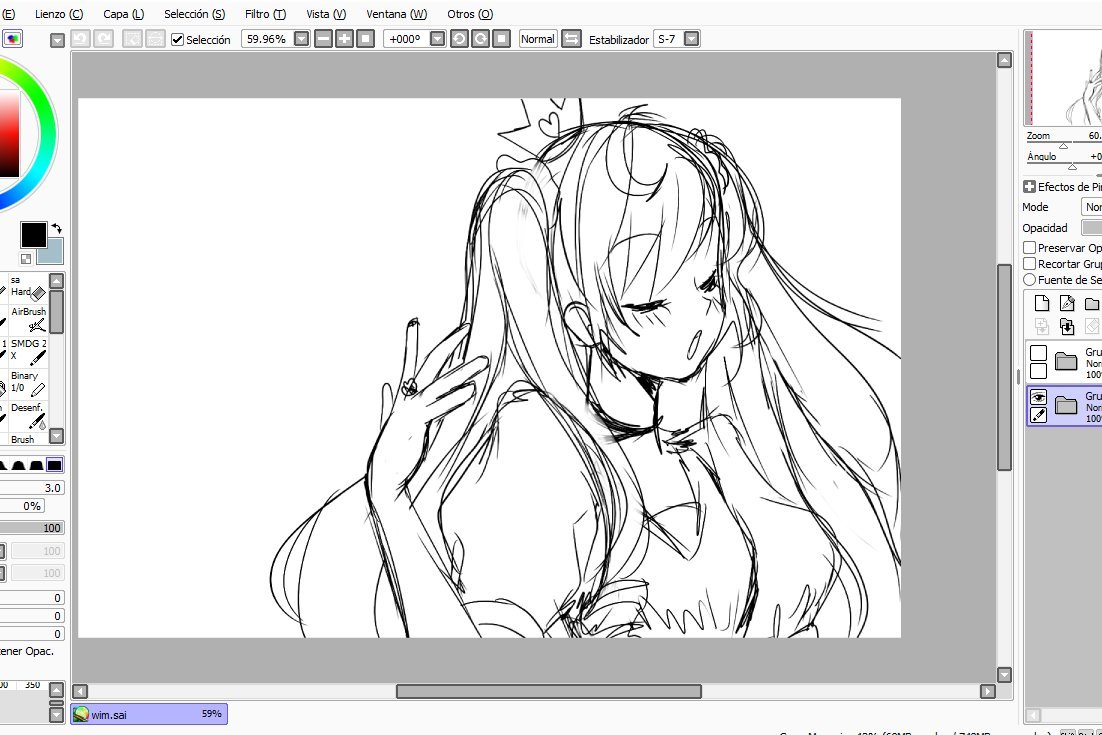Image resolution: width=1102 pixels, height=735 pixels.
Task: Enable Preservar Opacidad checkbox
Action: click(1030, 247)
